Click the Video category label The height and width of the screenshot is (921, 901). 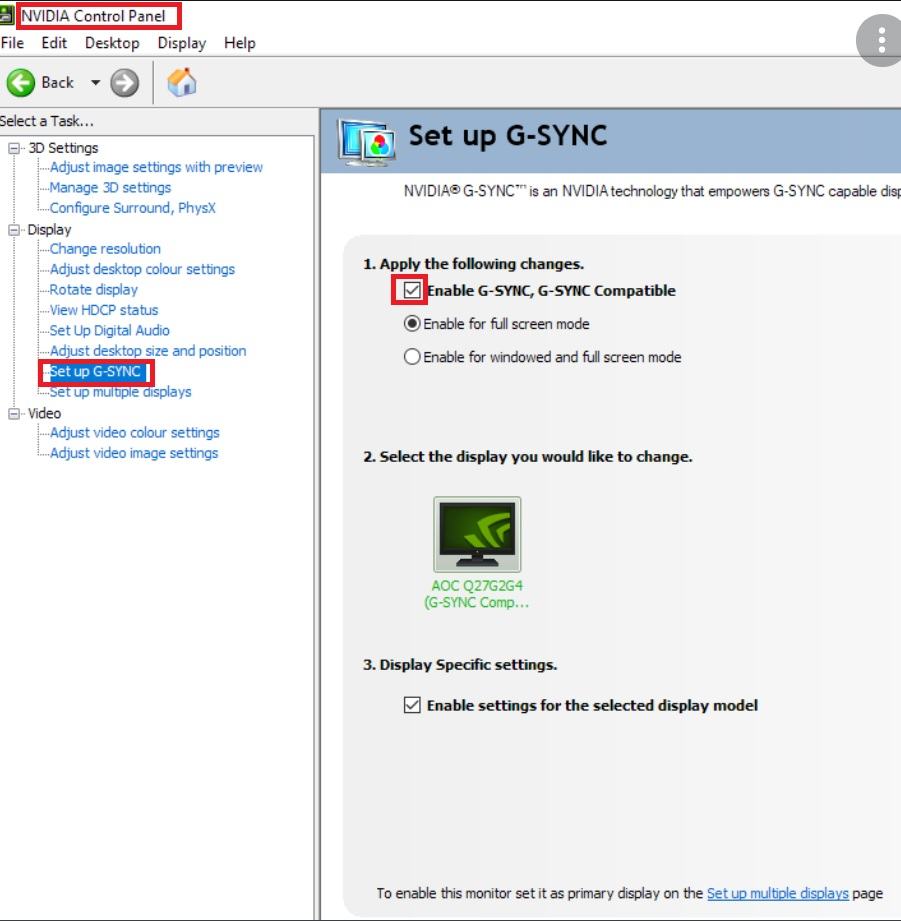pyautogui.click(x=44, y=414)
